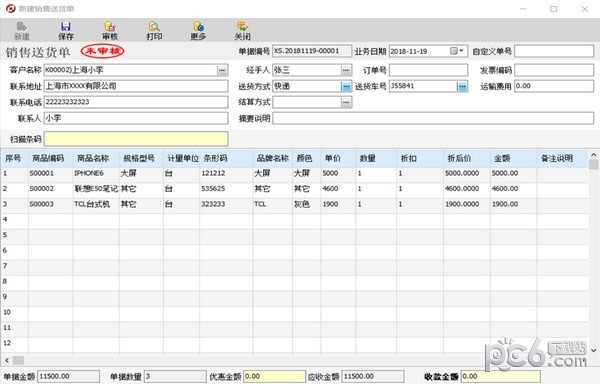
Task: Click the 审核 audit toolbar icon
Action: coord(110,31)
